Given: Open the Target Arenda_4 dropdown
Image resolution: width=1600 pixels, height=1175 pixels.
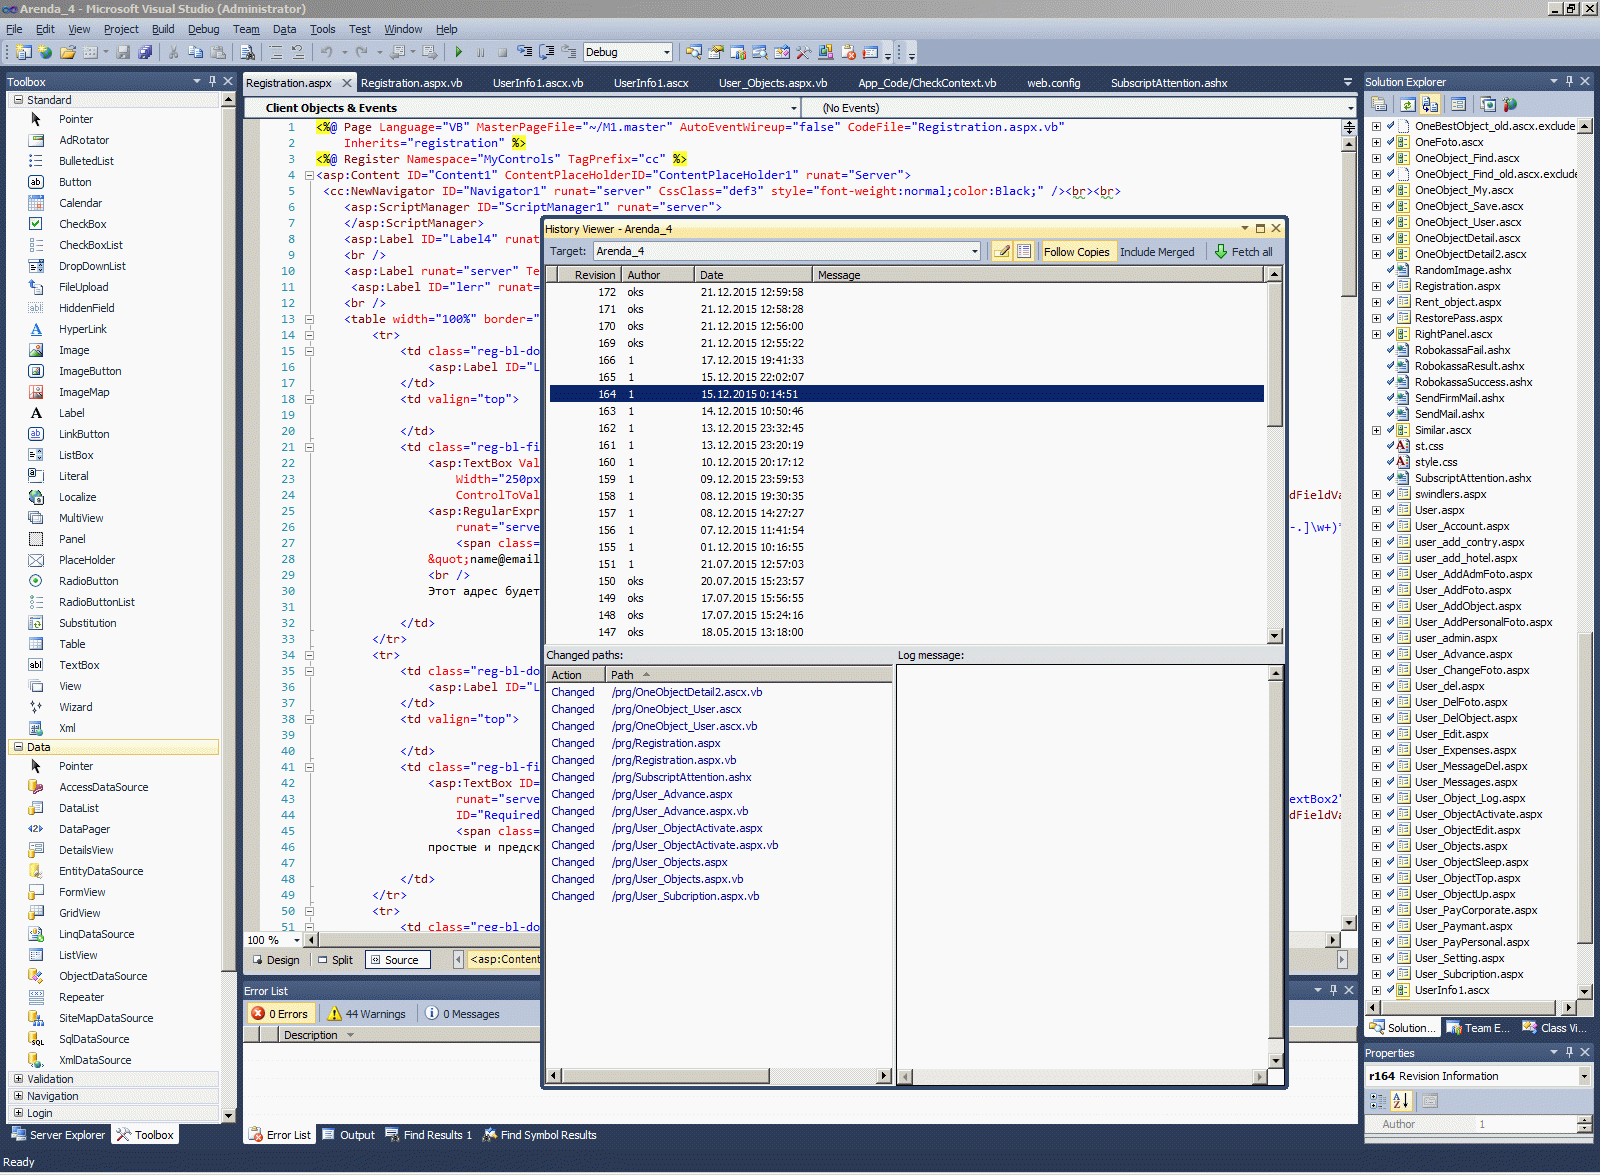Looking at the screenshot, I should (x=975, y=251).
